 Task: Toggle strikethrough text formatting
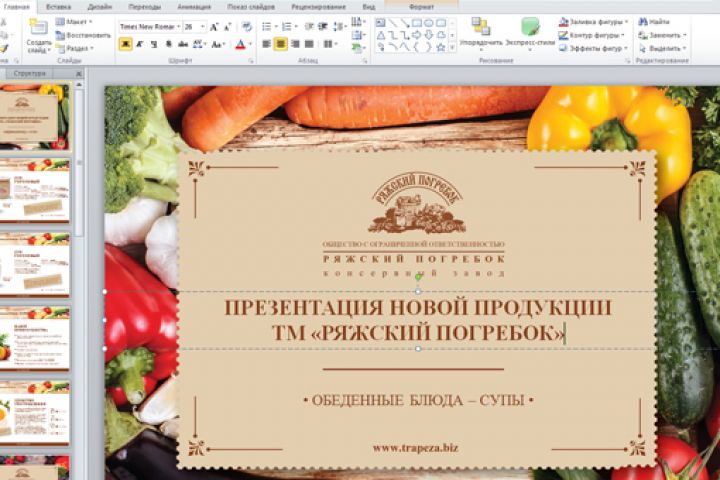[183, 44]
